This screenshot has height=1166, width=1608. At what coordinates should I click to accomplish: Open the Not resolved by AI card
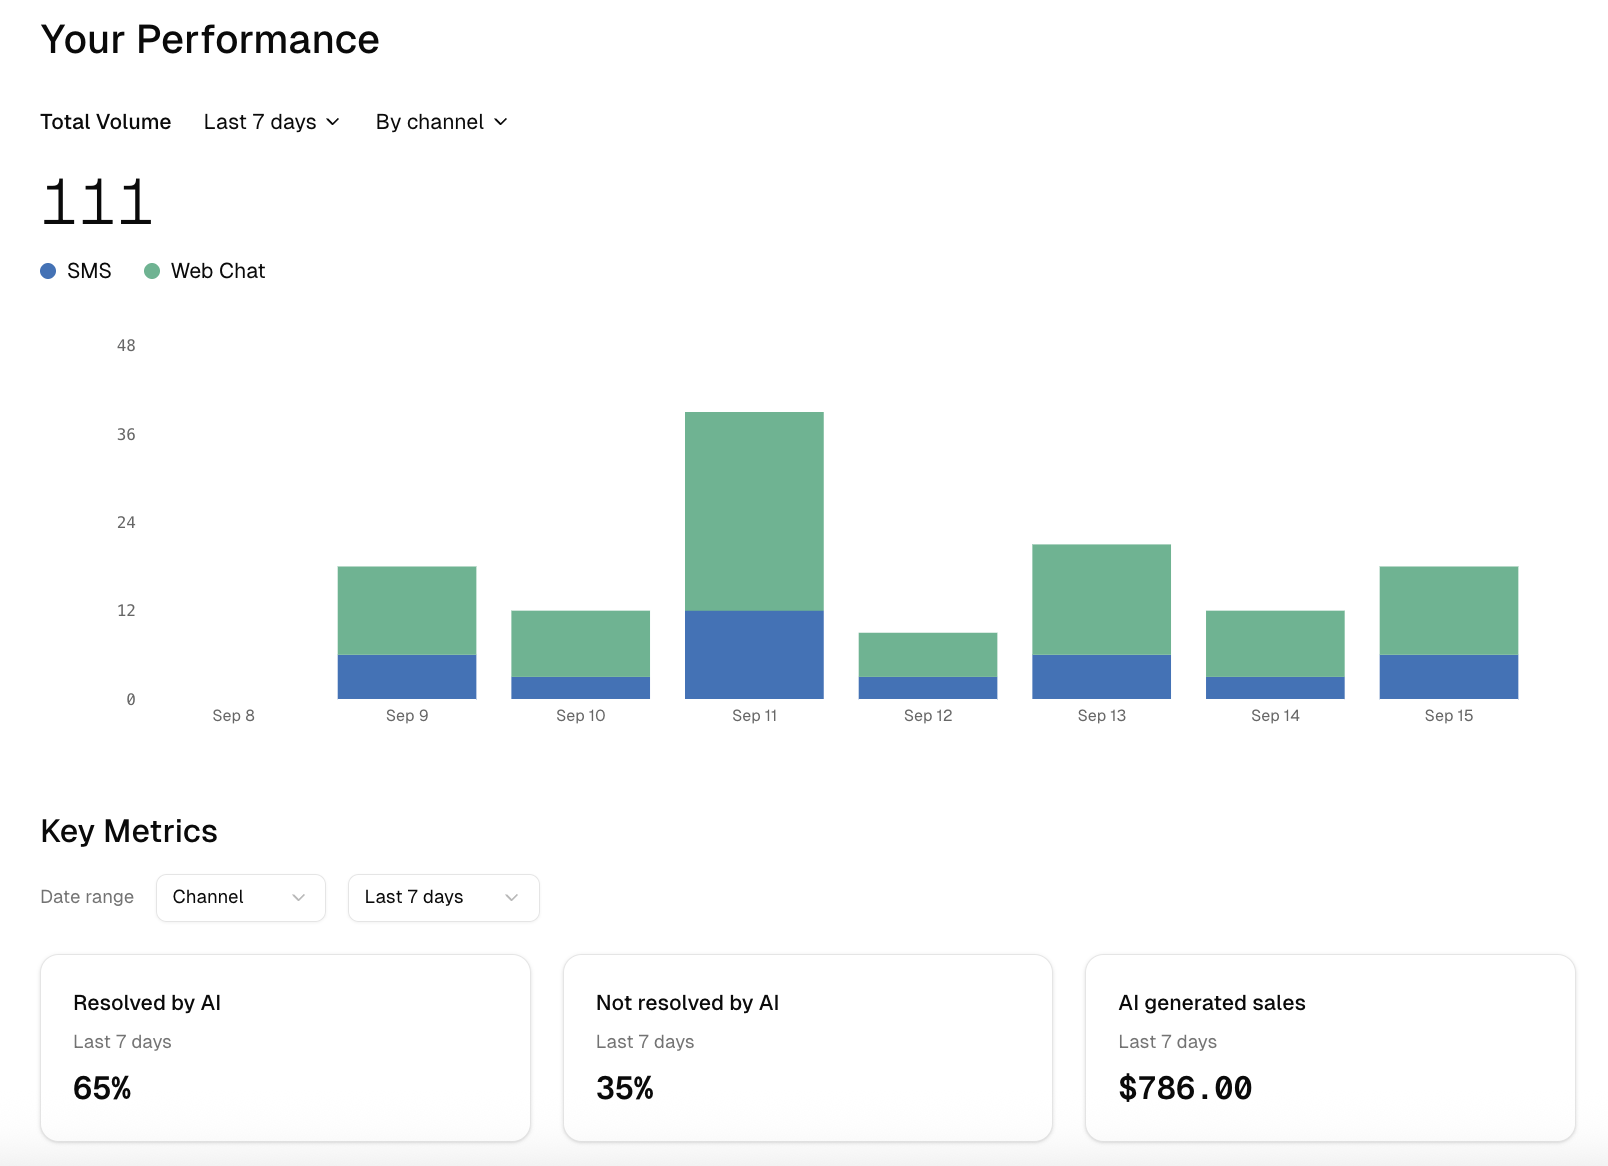[807, 1047]
